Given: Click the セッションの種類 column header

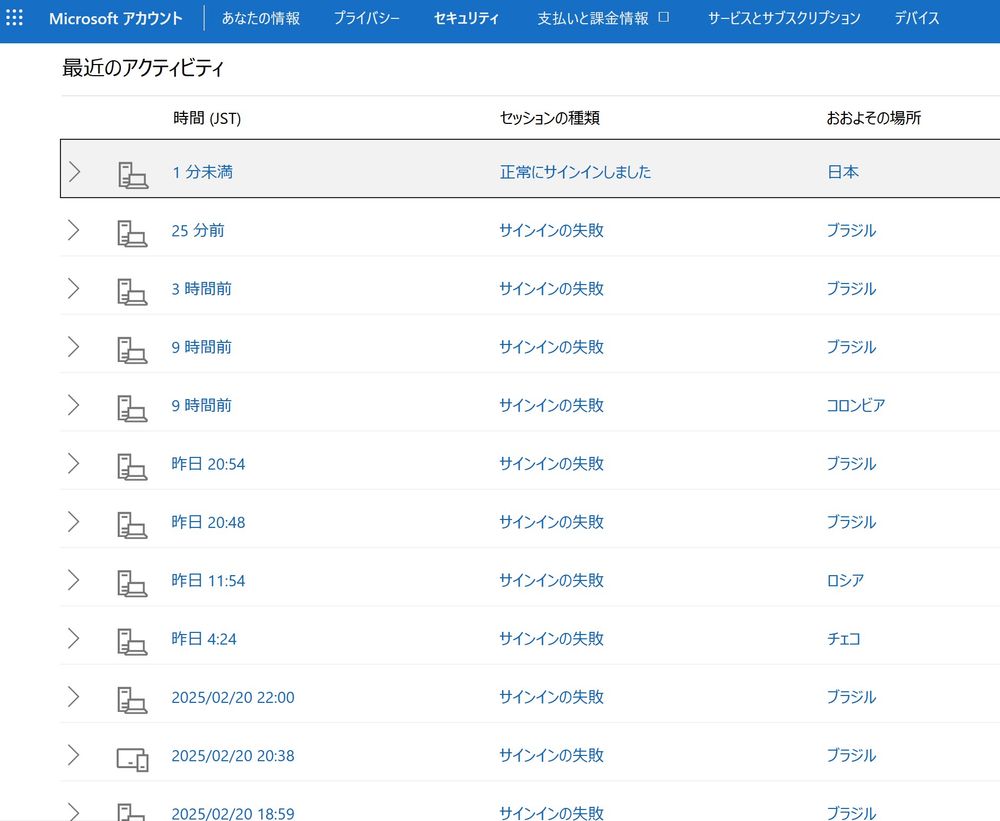Looking at the screenshot, I should pos(549,118).
